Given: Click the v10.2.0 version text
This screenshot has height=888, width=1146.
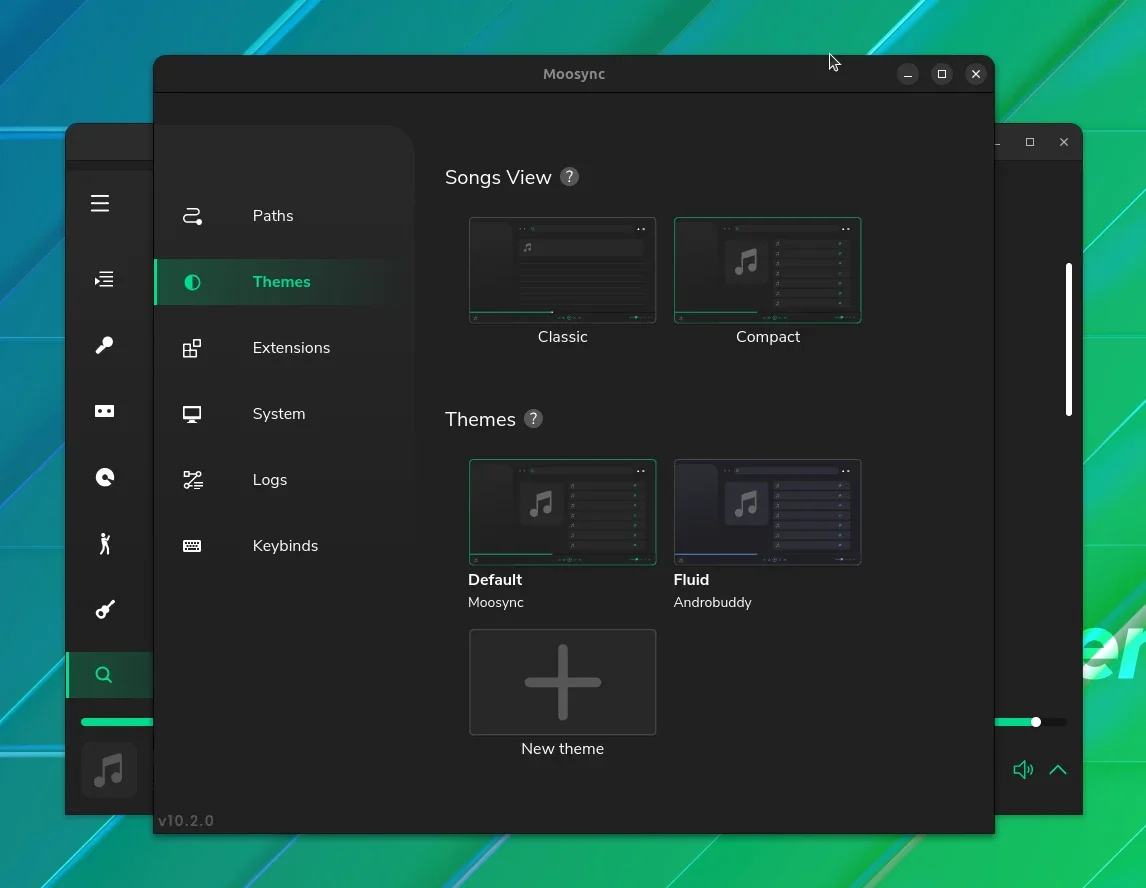Looking at the screenshot, I should coord(186,821).
